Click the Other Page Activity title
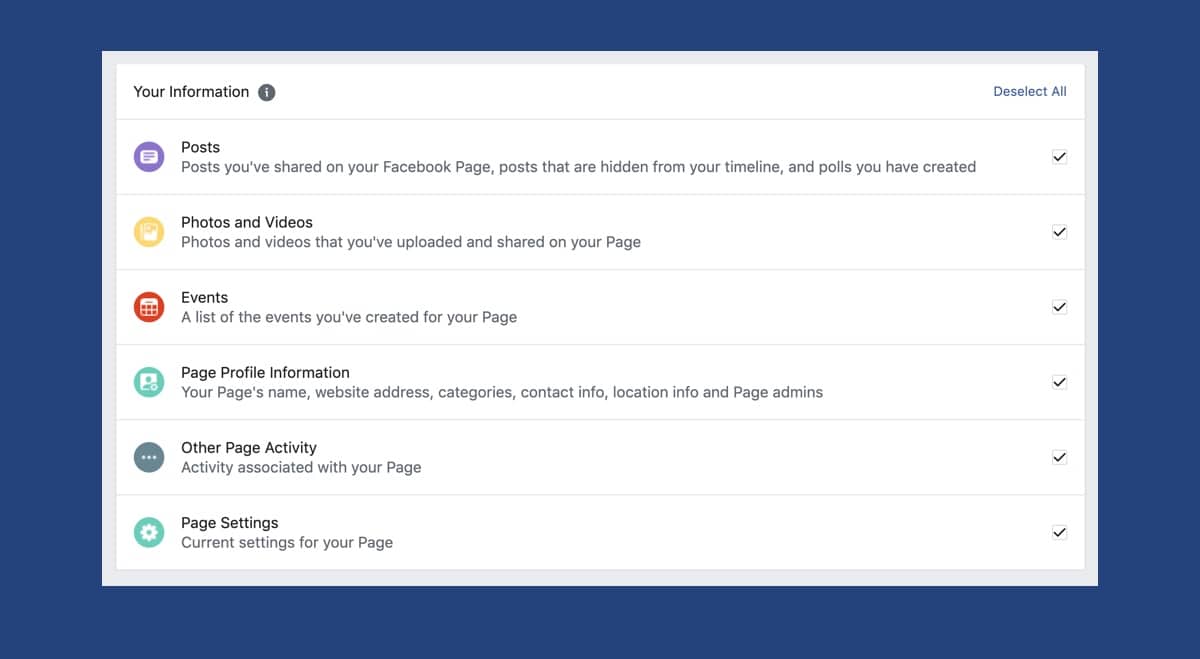Image resolution: width=1200 pixels, height=659 pixels. click(x=248, y=447)
